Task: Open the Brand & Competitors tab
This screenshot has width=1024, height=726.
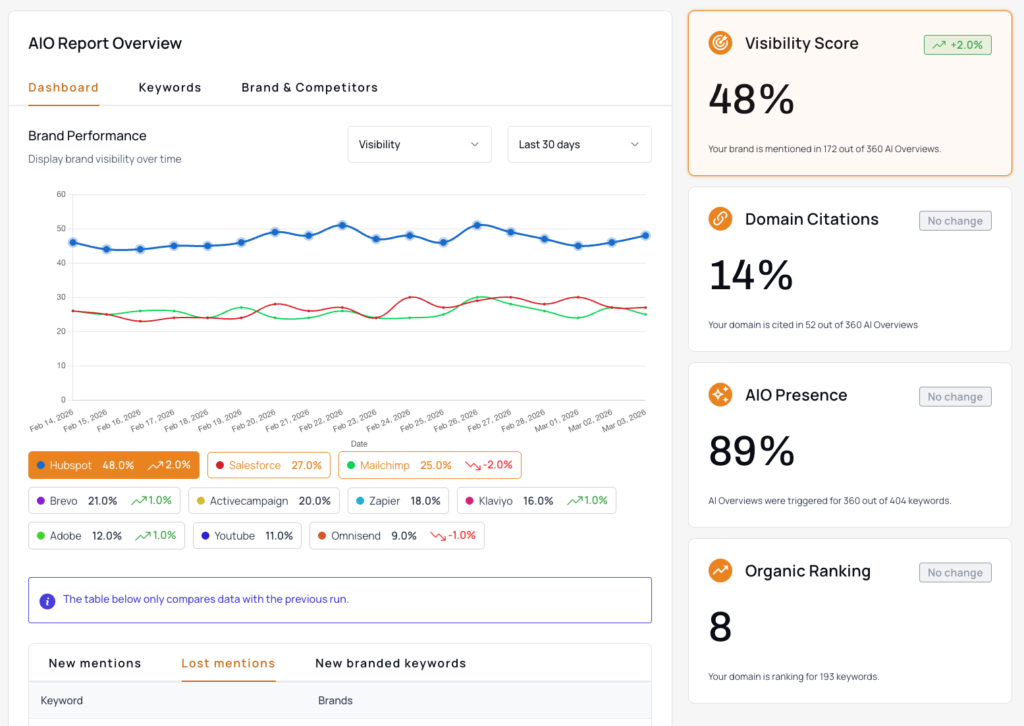Action: (310, 87)
